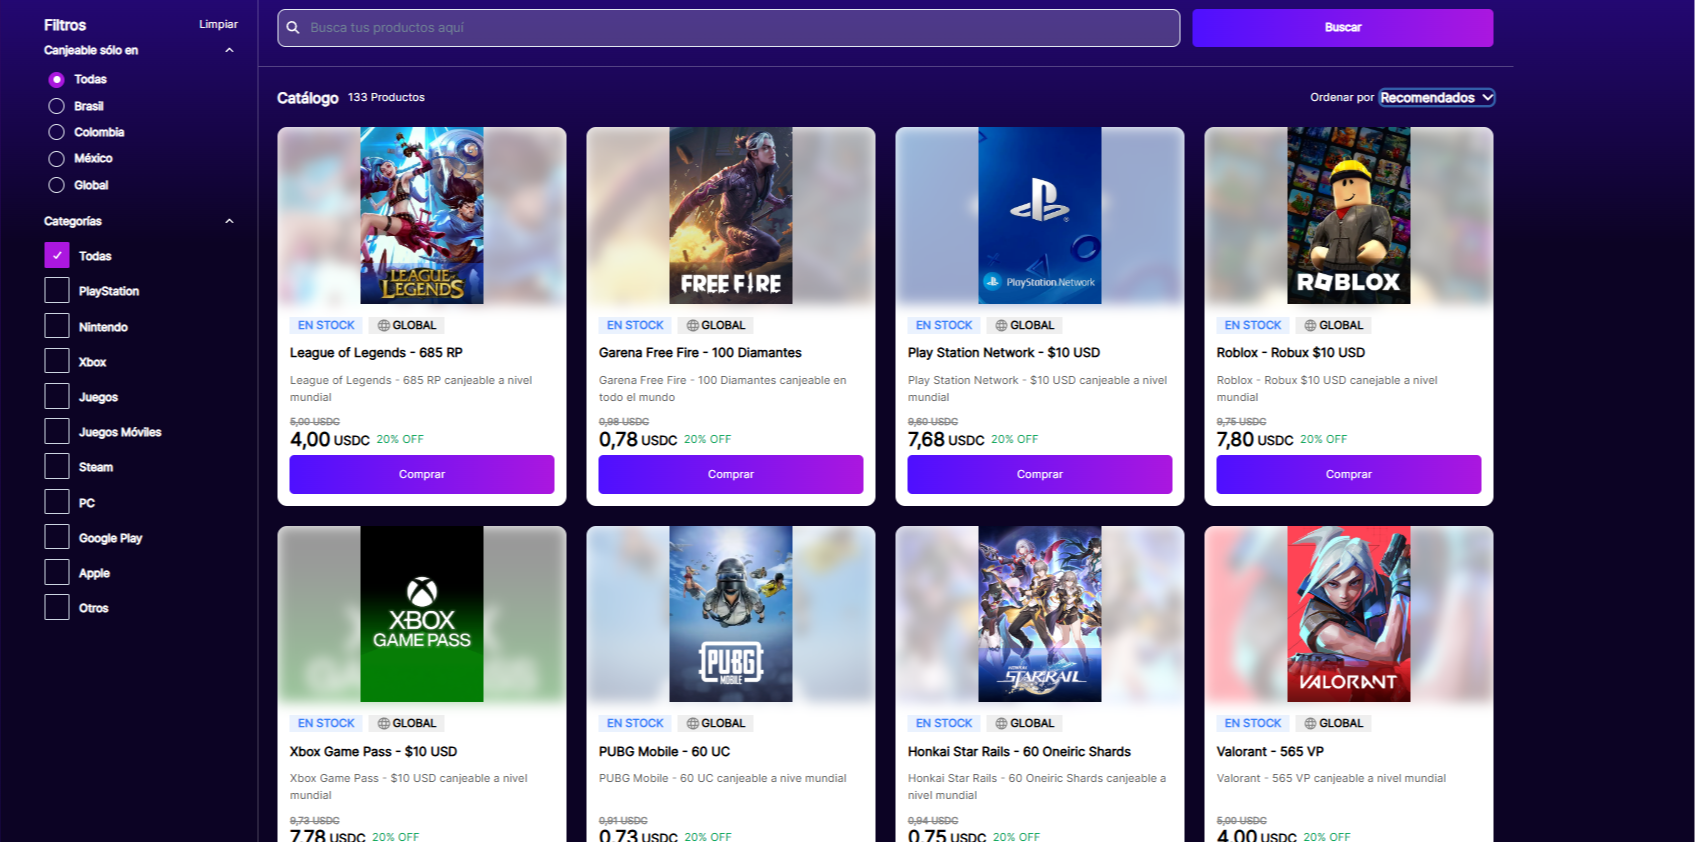Viewport: 1695px width, 842px height.
Task: Collapse the Canjeable sólo en section
Action: [x=229, y=50]
